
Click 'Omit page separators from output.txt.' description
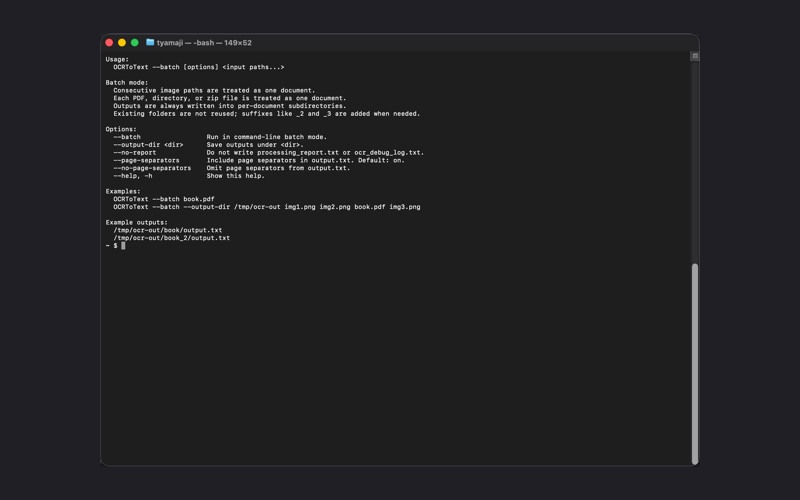279,168
